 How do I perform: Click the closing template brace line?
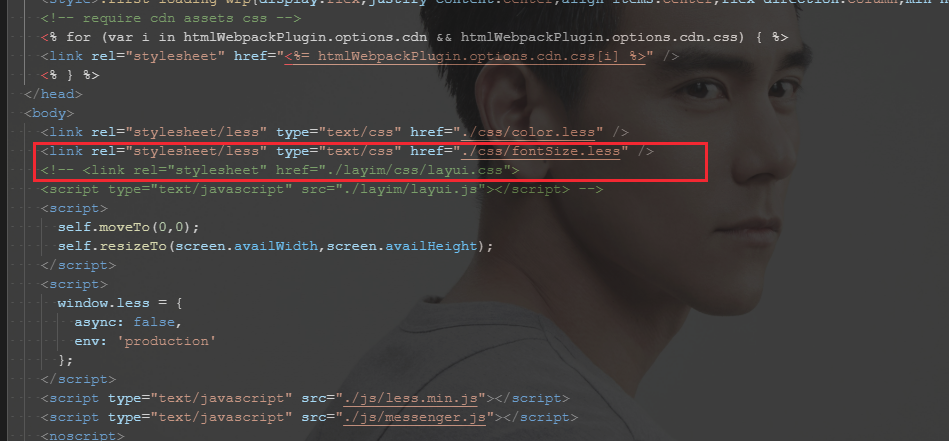click(70, 75)
